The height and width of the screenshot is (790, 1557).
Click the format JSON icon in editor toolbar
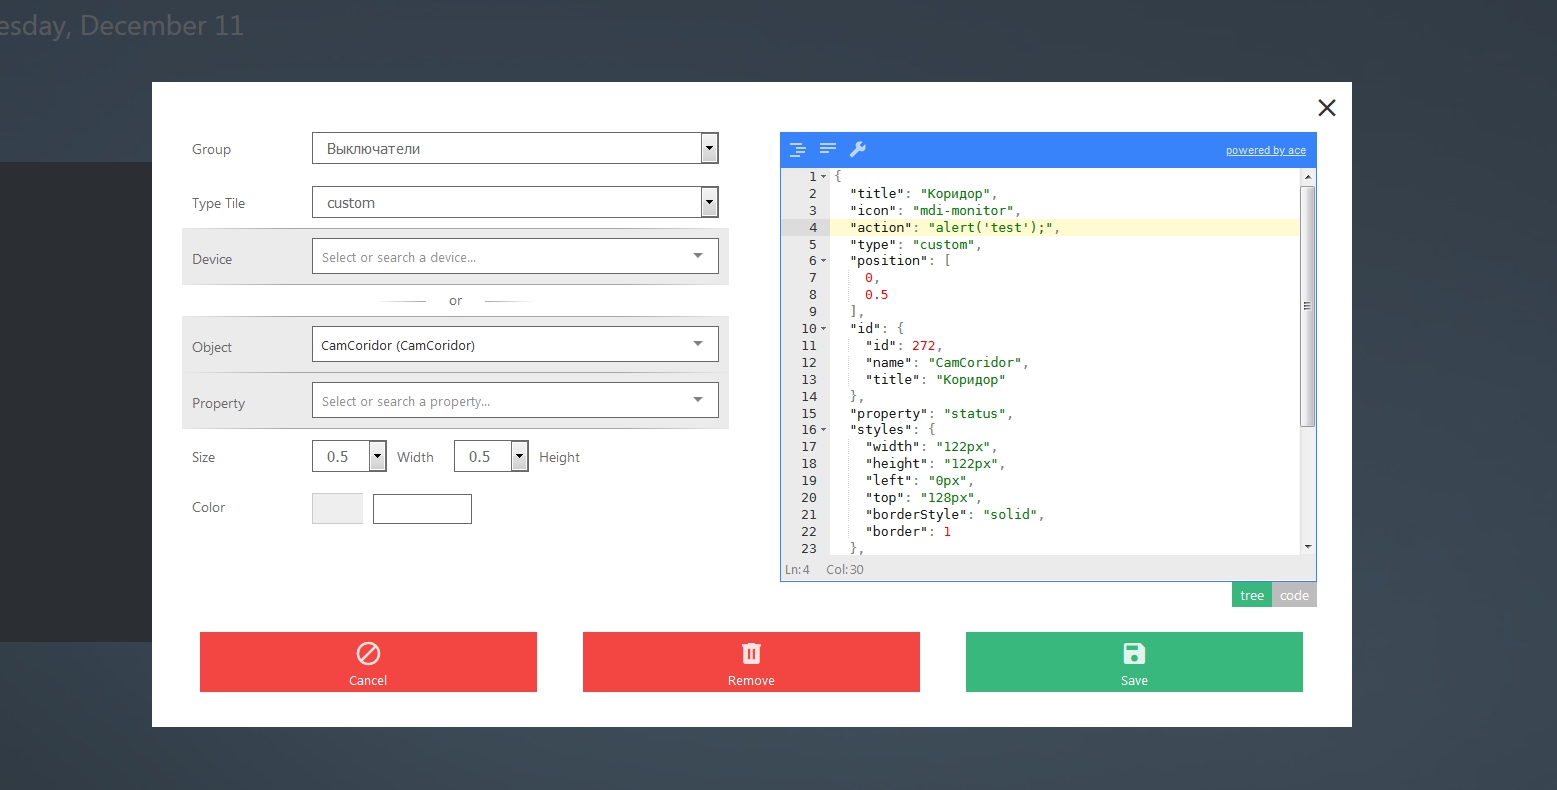click(x=797, y=150)
